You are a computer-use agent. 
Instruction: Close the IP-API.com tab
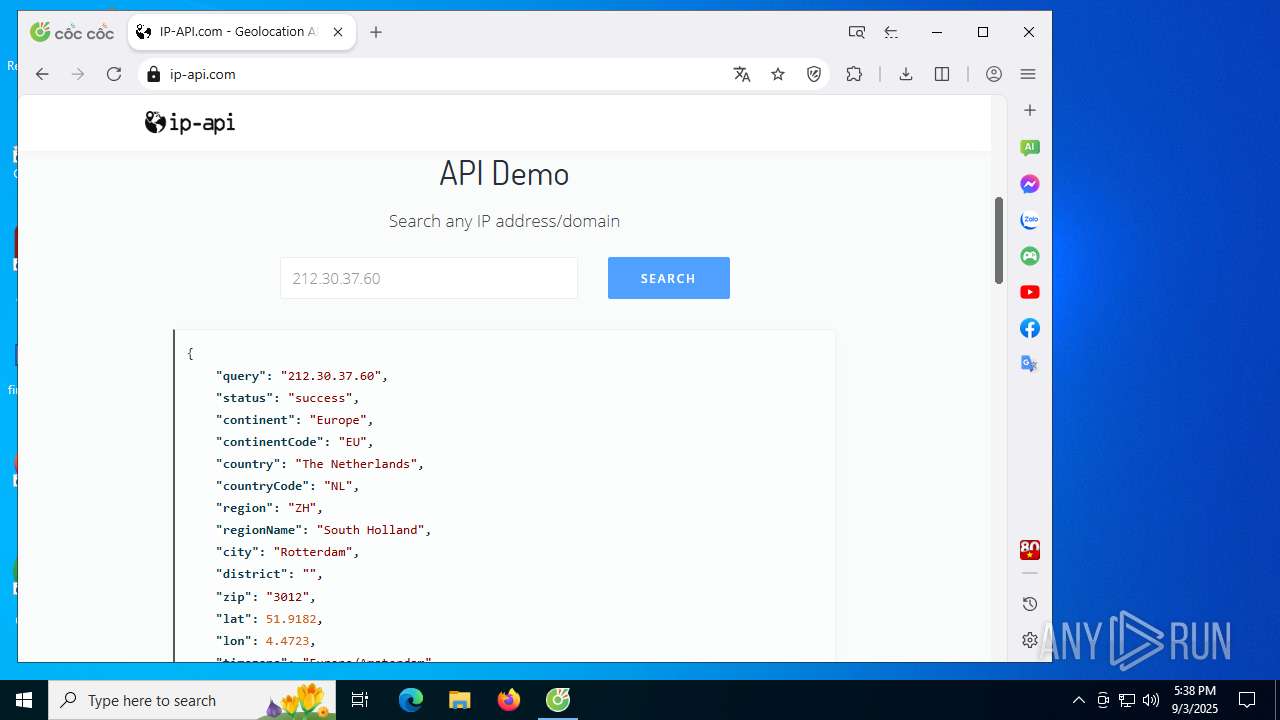[338, 32]
